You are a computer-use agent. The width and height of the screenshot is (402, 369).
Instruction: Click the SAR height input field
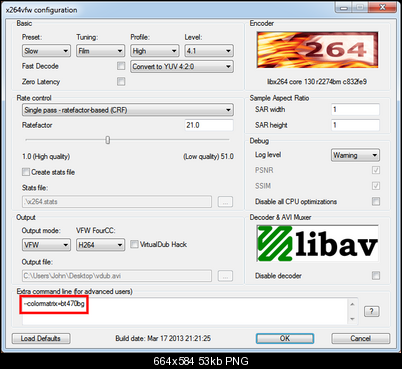(x=355, y=125)
